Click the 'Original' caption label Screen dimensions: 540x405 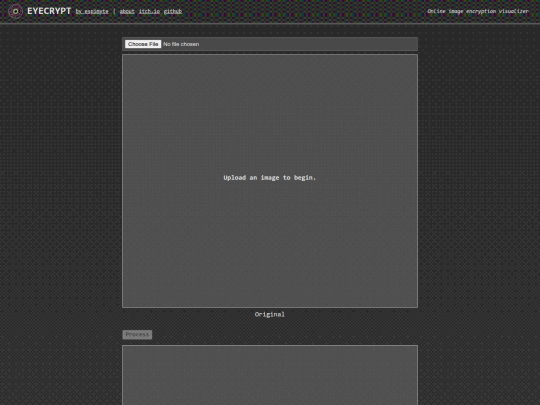tap(270, 314)
